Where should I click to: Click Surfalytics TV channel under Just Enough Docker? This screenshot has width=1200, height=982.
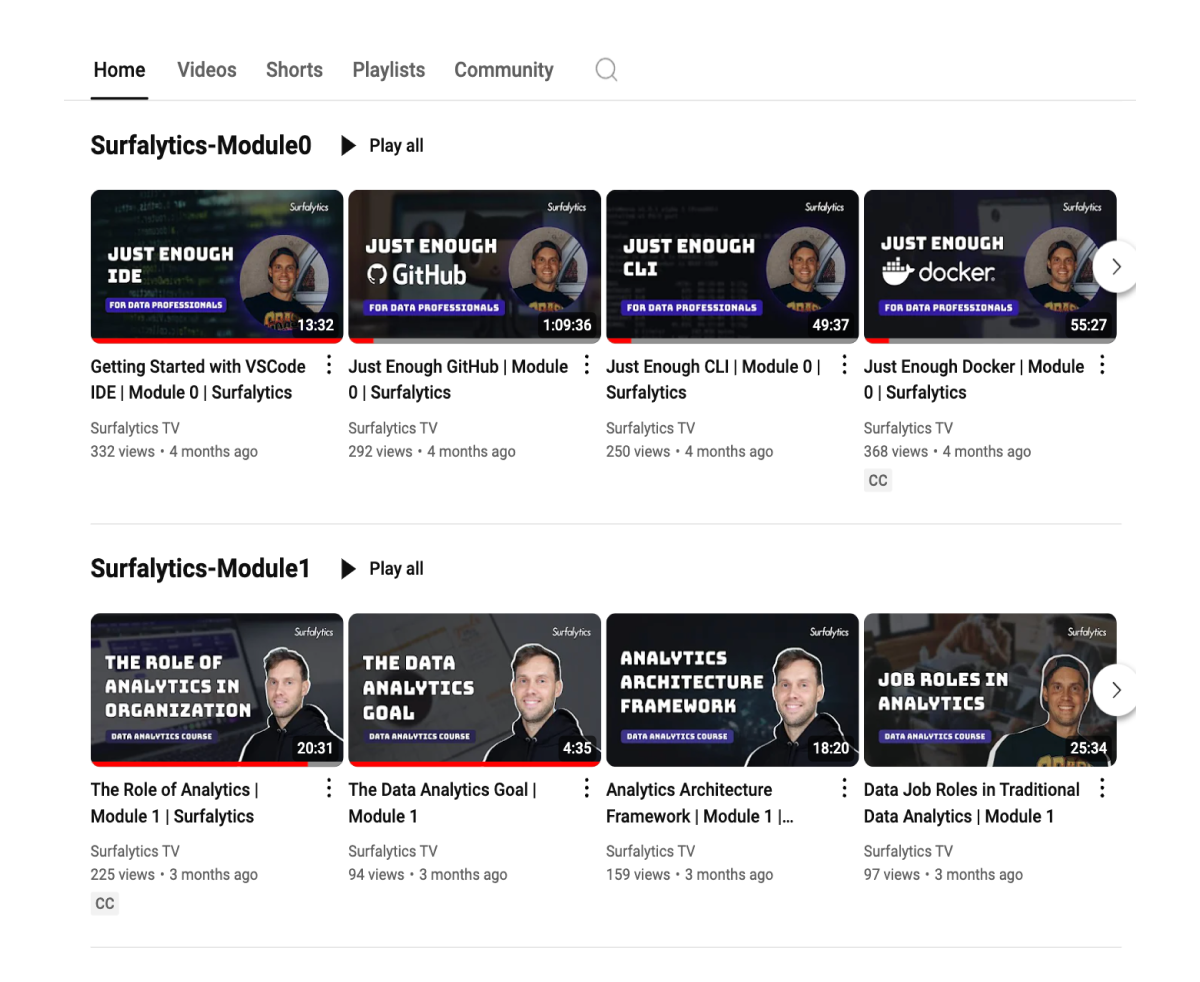(908, 428)
